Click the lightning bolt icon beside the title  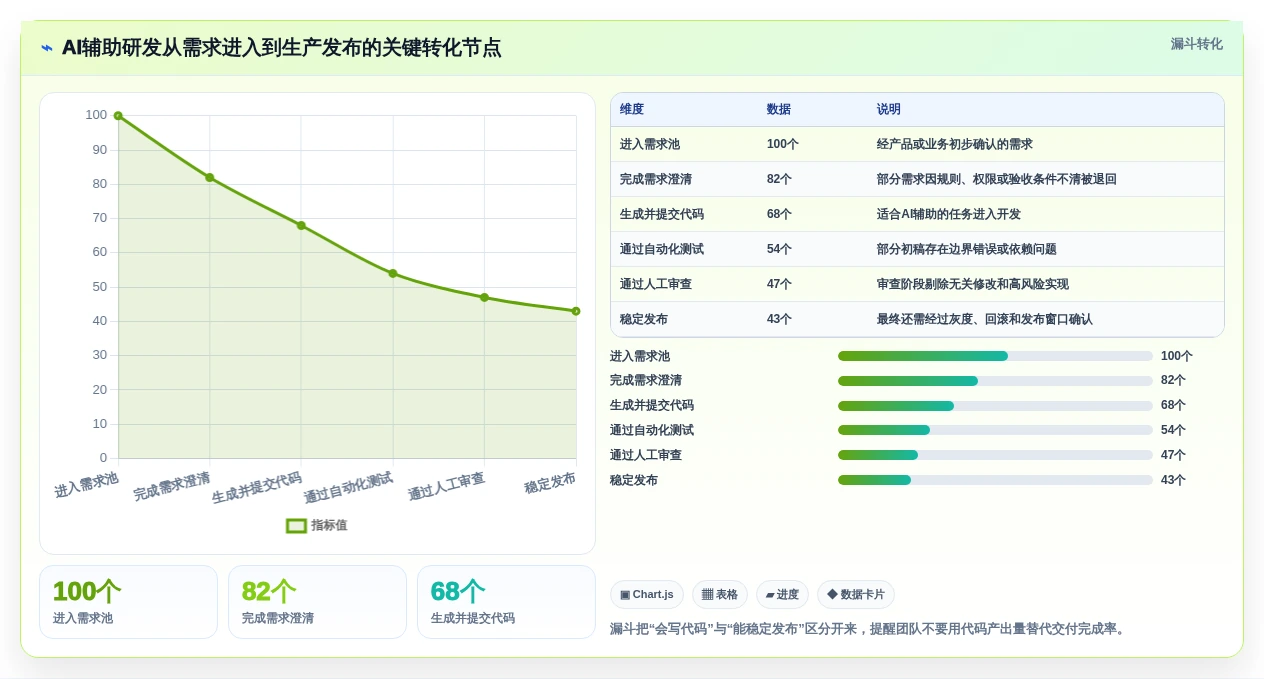pyautogui.click(x=47, y=48)
